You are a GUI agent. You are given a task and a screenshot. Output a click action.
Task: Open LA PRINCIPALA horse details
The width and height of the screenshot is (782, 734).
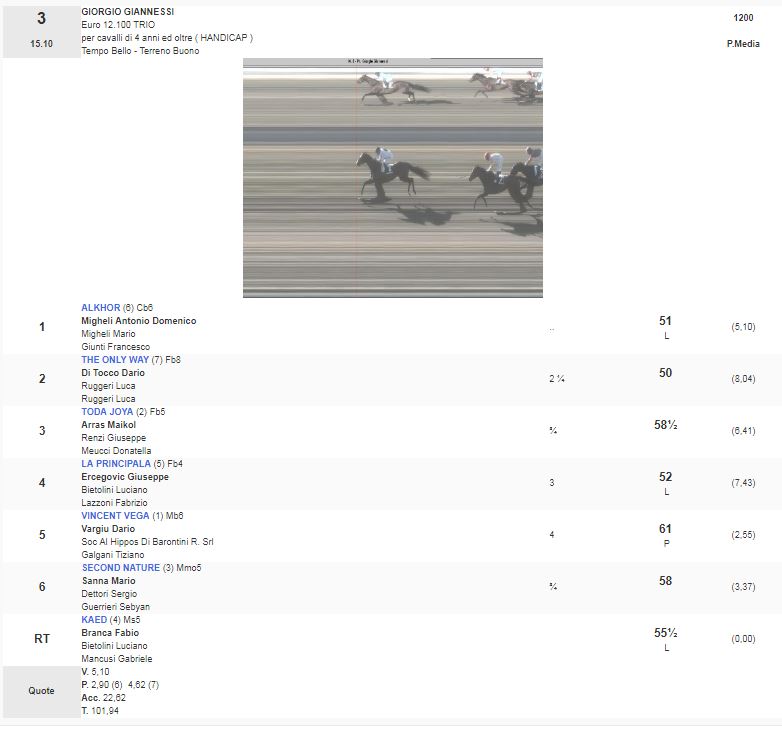(116, 464)
